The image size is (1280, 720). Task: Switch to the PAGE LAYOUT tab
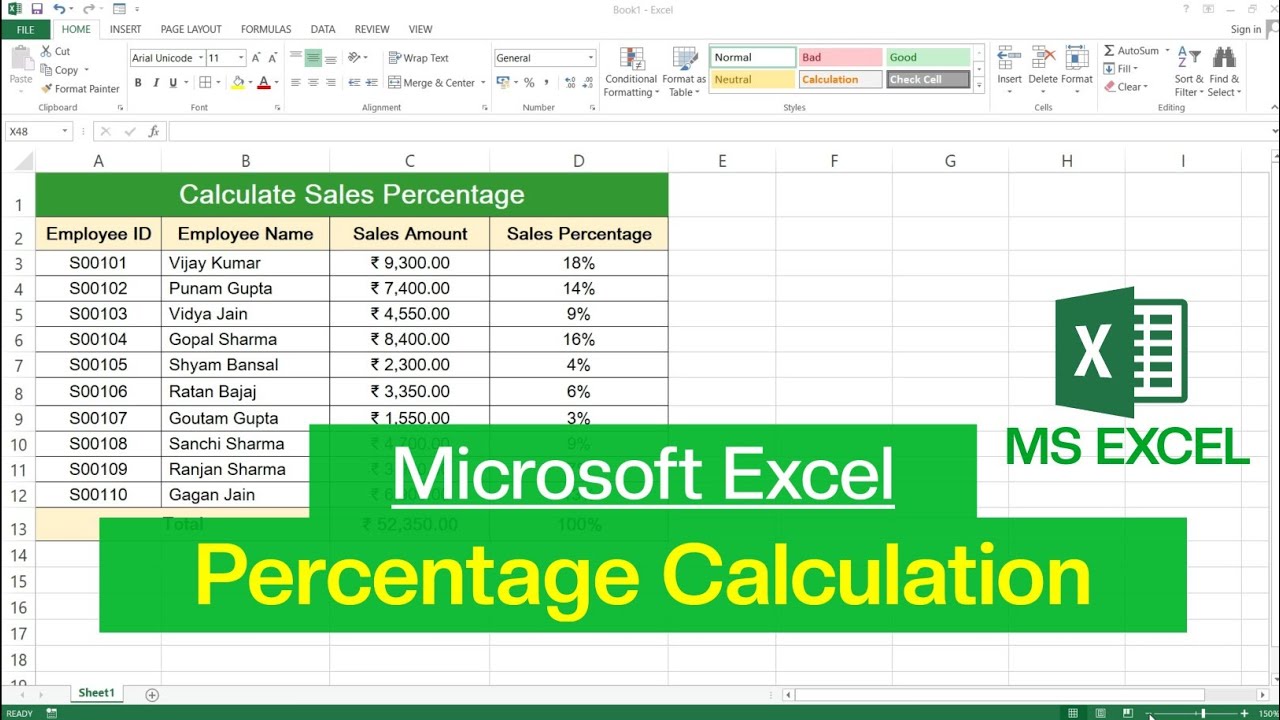pos(191,30)
